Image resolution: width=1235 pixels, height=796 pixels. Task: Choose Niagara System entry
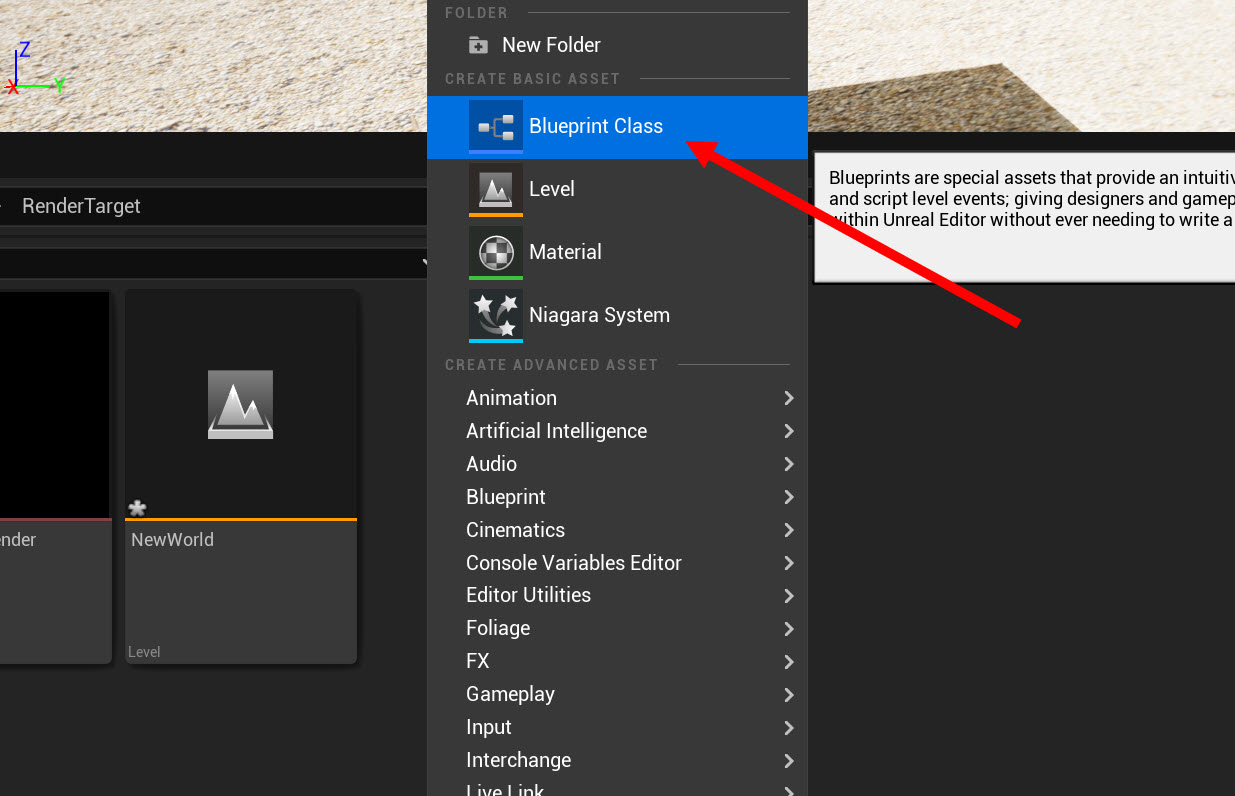click(617, 316)
